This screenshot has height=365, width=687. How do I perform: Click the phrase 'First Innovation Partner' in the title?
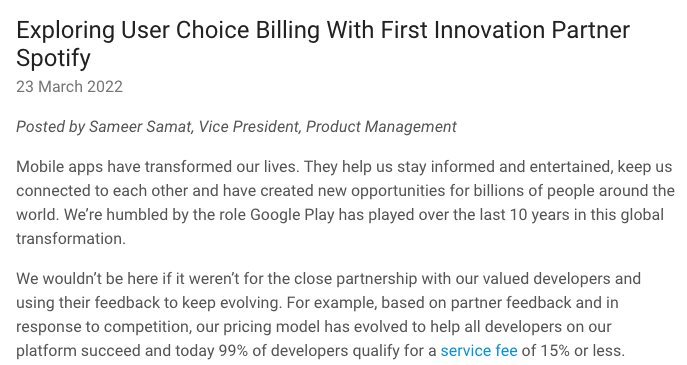(505, 30)
